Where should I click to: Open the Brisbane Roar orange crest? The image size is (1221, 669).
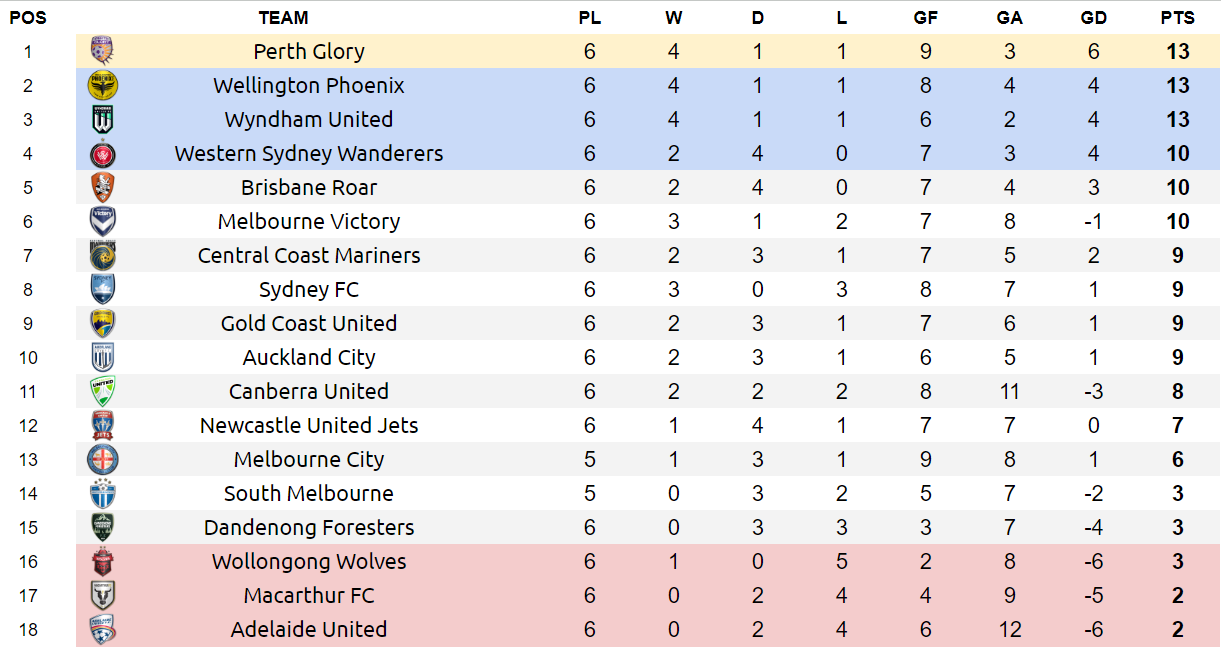(x=103, y=187)
